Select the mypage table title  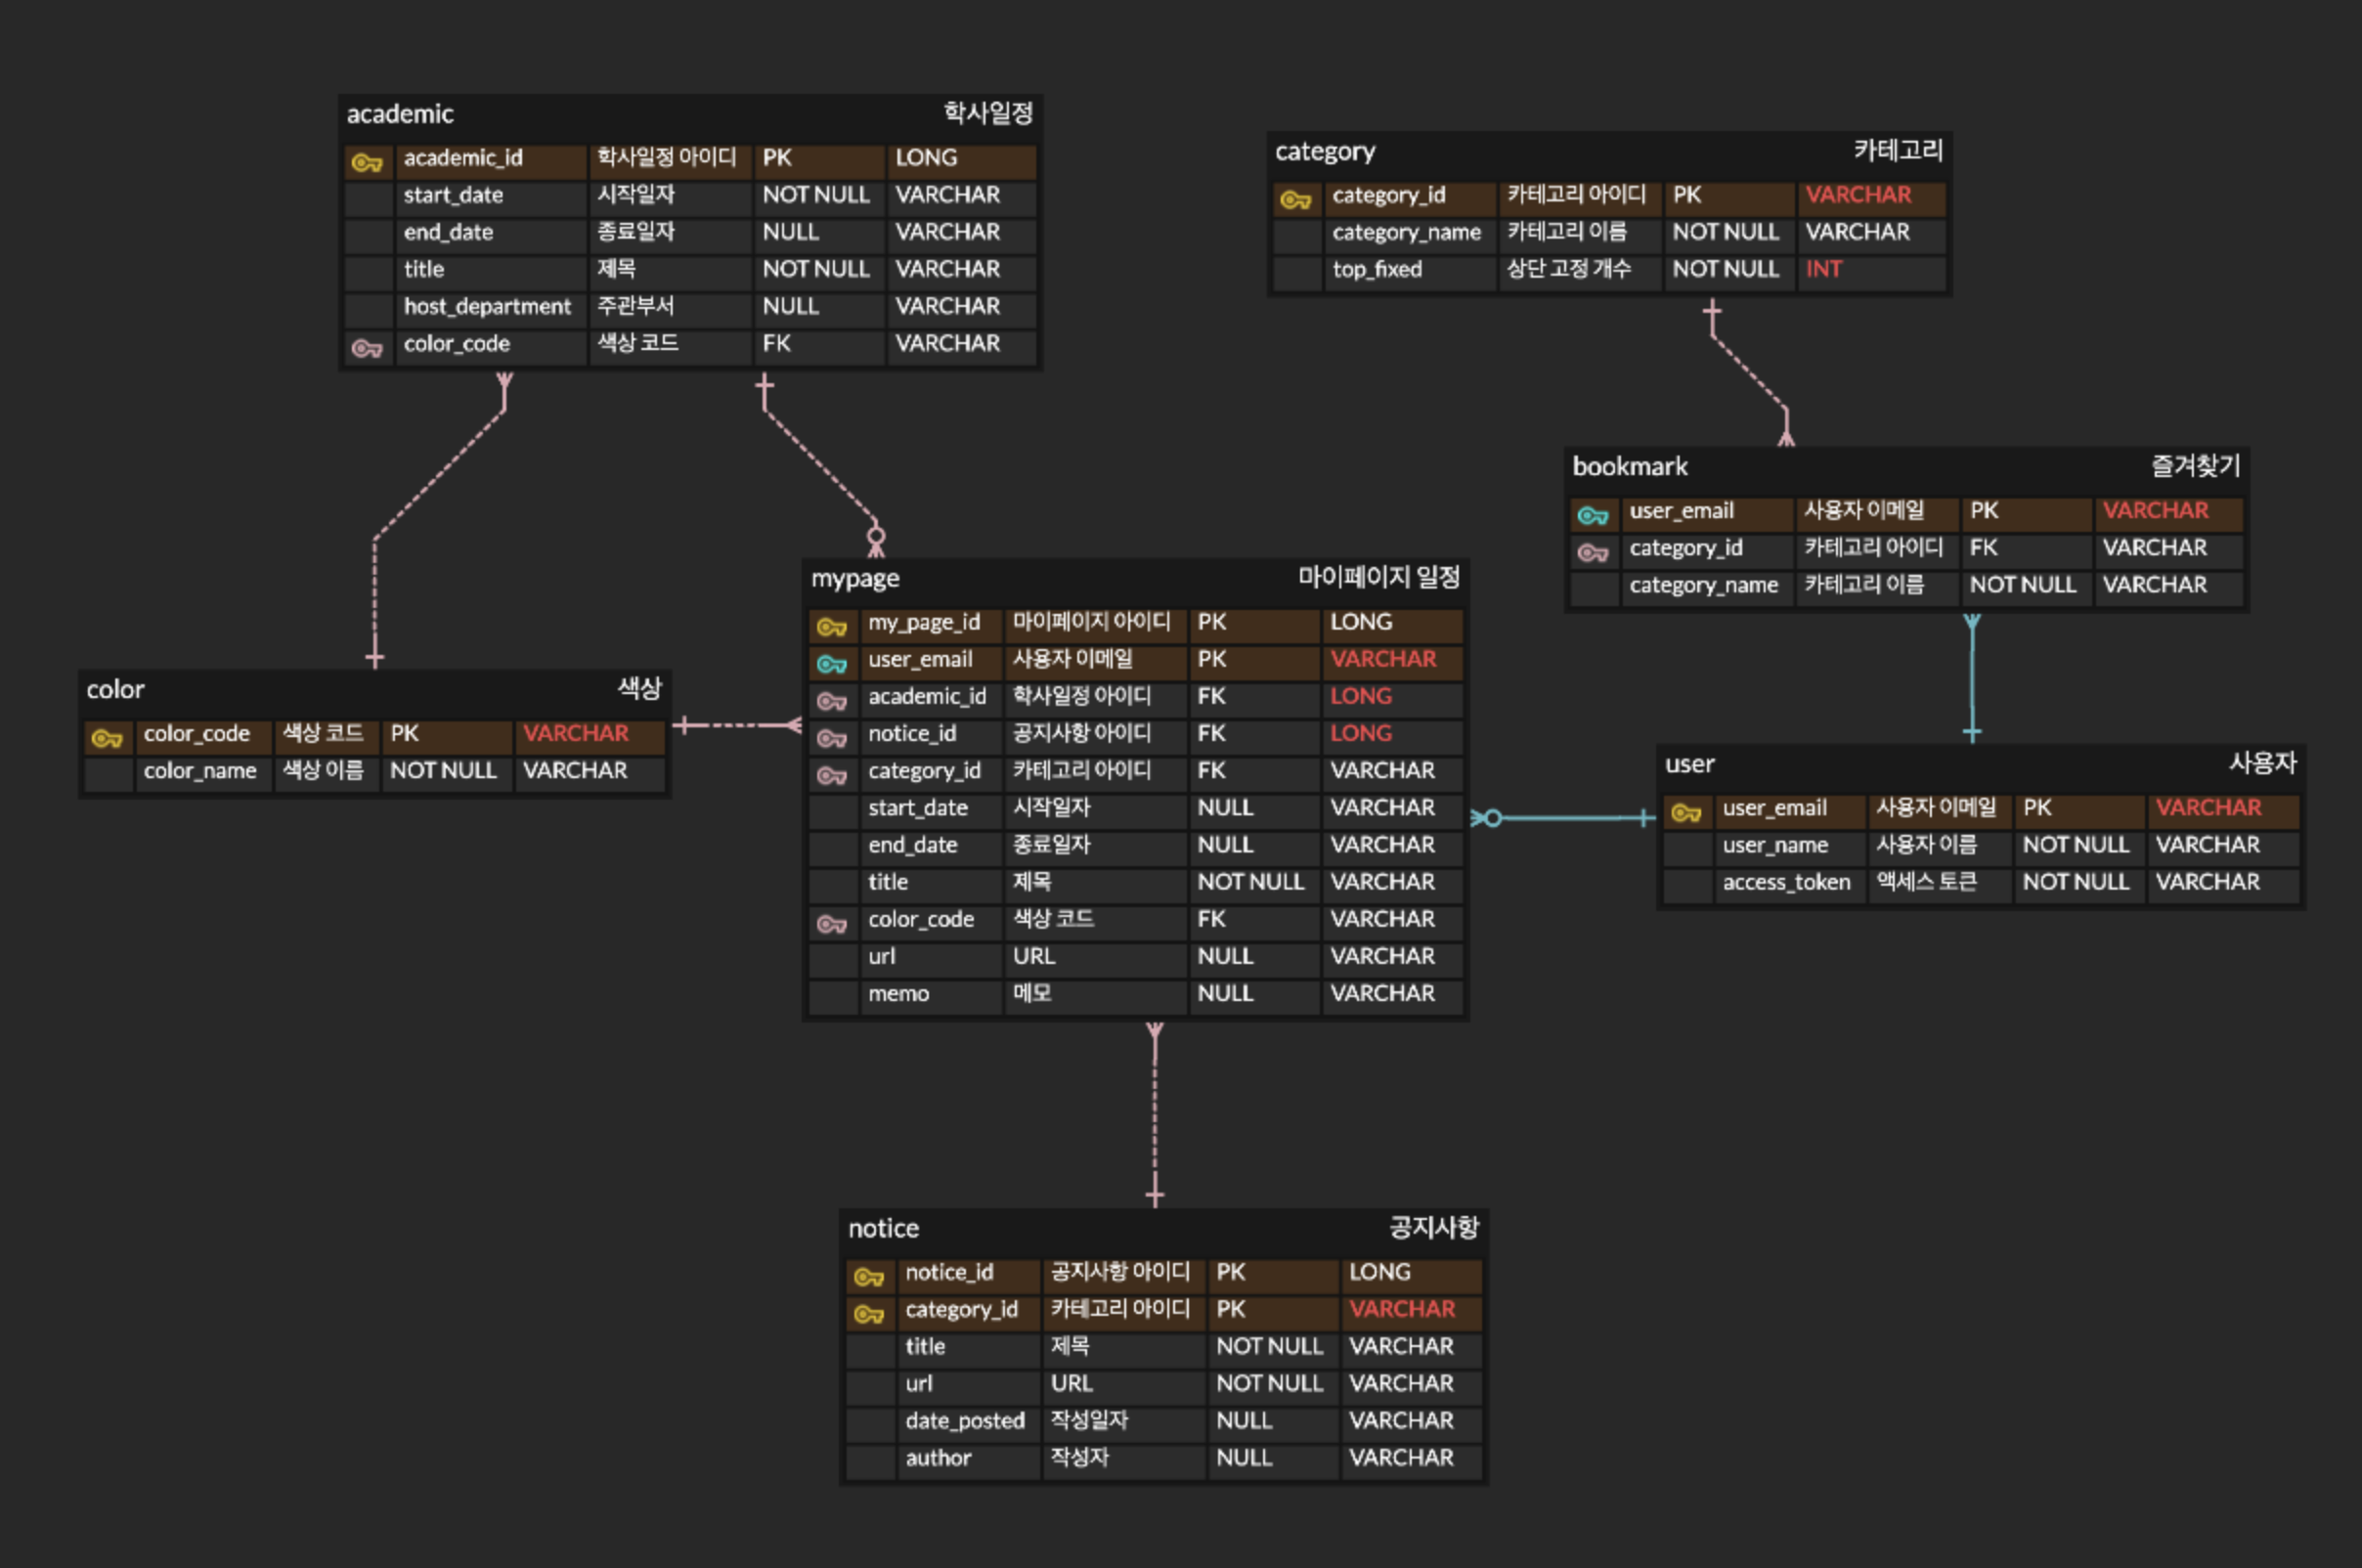(x=855, y=578)
